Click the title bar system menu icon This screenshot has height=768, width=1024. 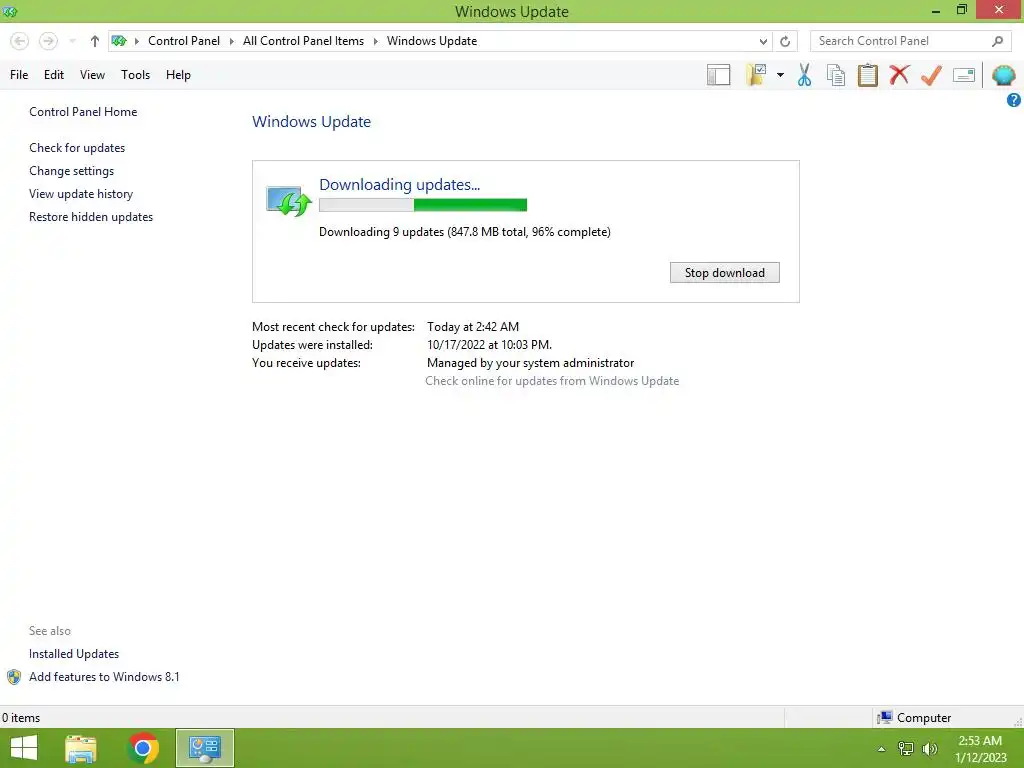(10, 11)
